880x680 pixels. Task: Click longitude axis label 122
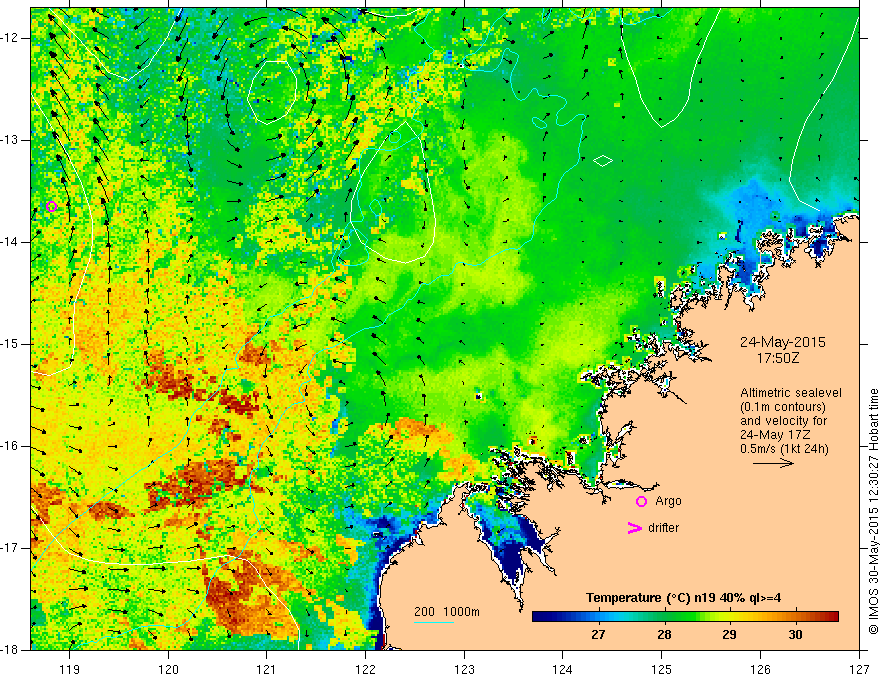[365, 669]
